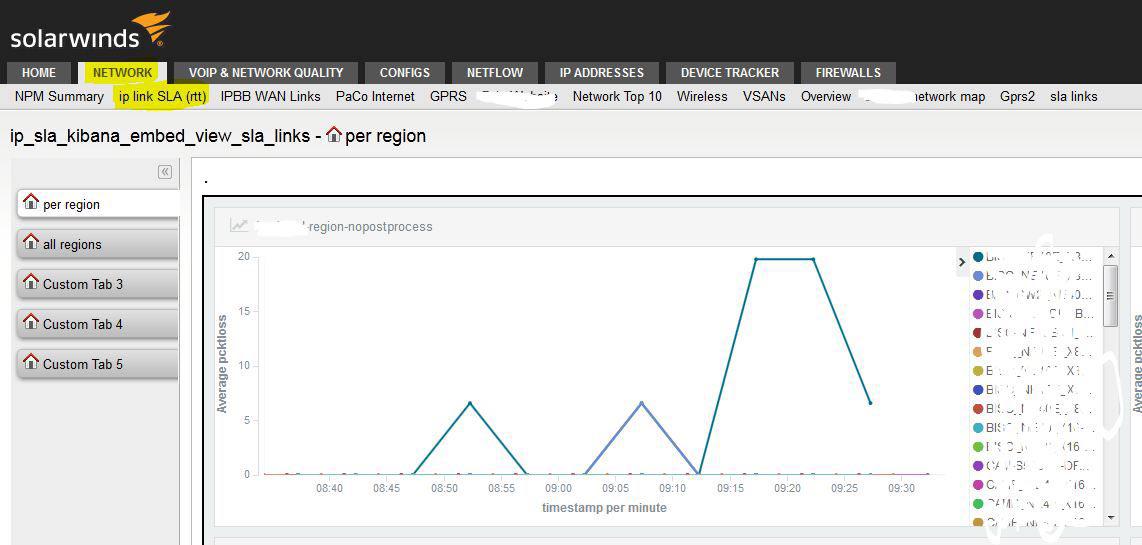Screen dimensions: 1142x545
Task: Open the Overview submenu item
Action: pos(826,96)
